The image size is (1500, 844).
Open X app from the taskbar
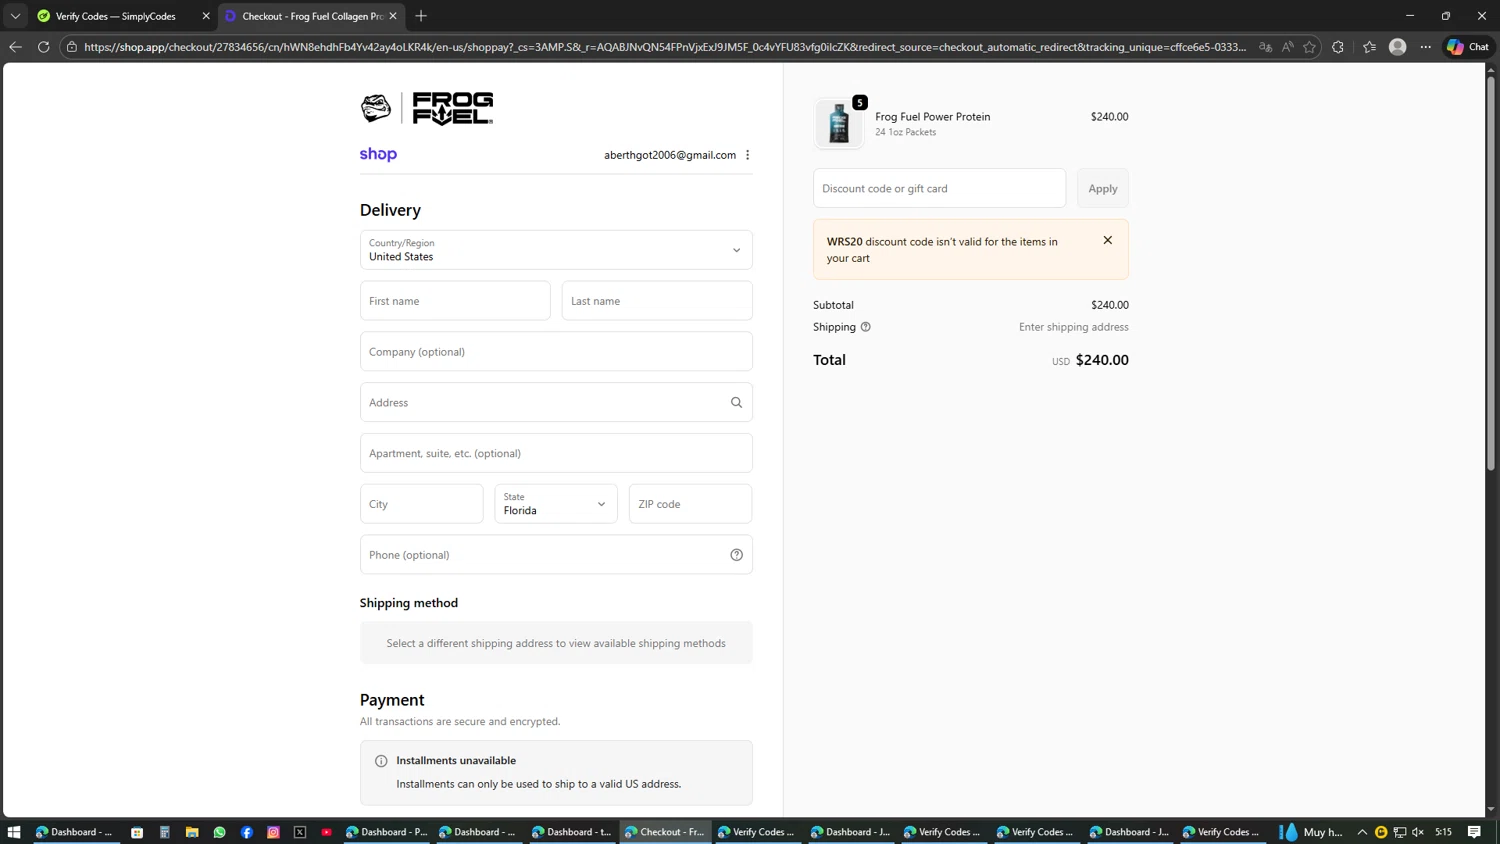point(300,832)
